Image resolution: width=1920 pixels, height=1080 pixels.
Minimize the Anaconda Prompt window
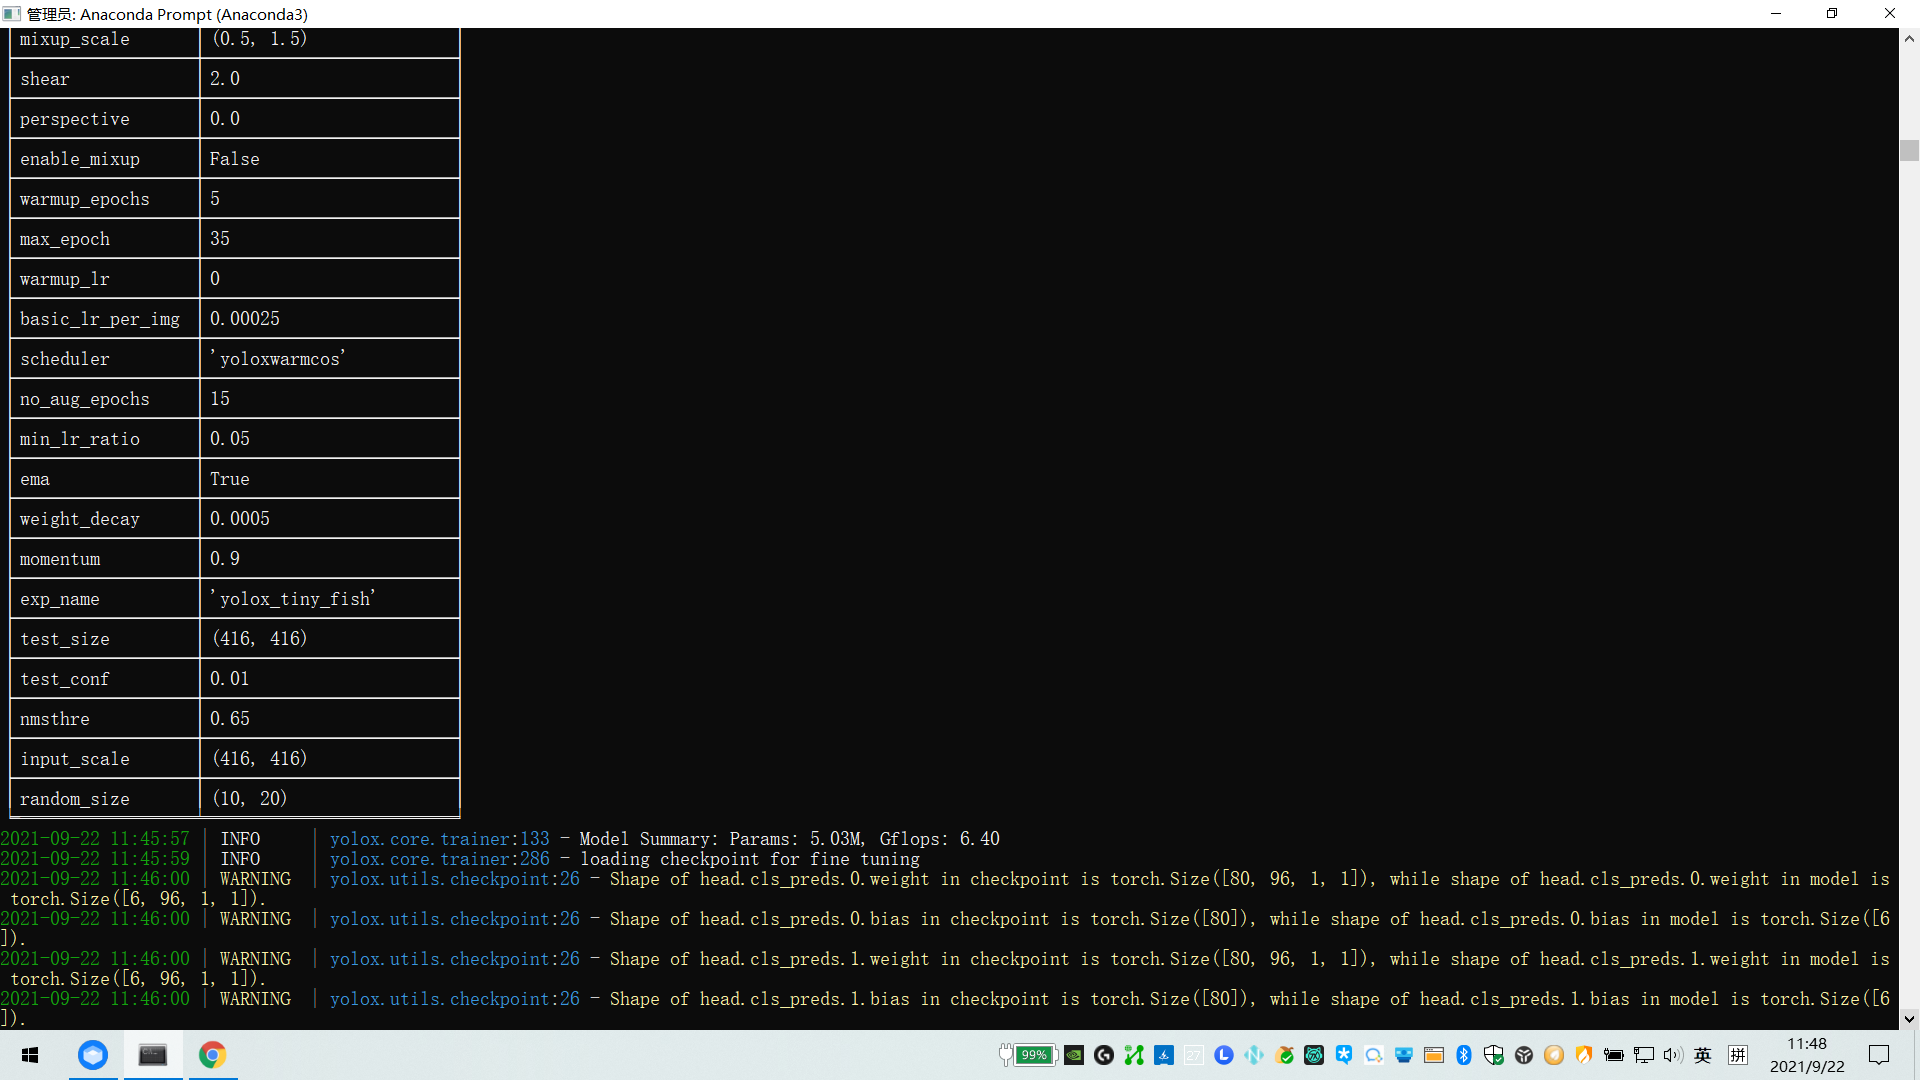coord(1776,14)
